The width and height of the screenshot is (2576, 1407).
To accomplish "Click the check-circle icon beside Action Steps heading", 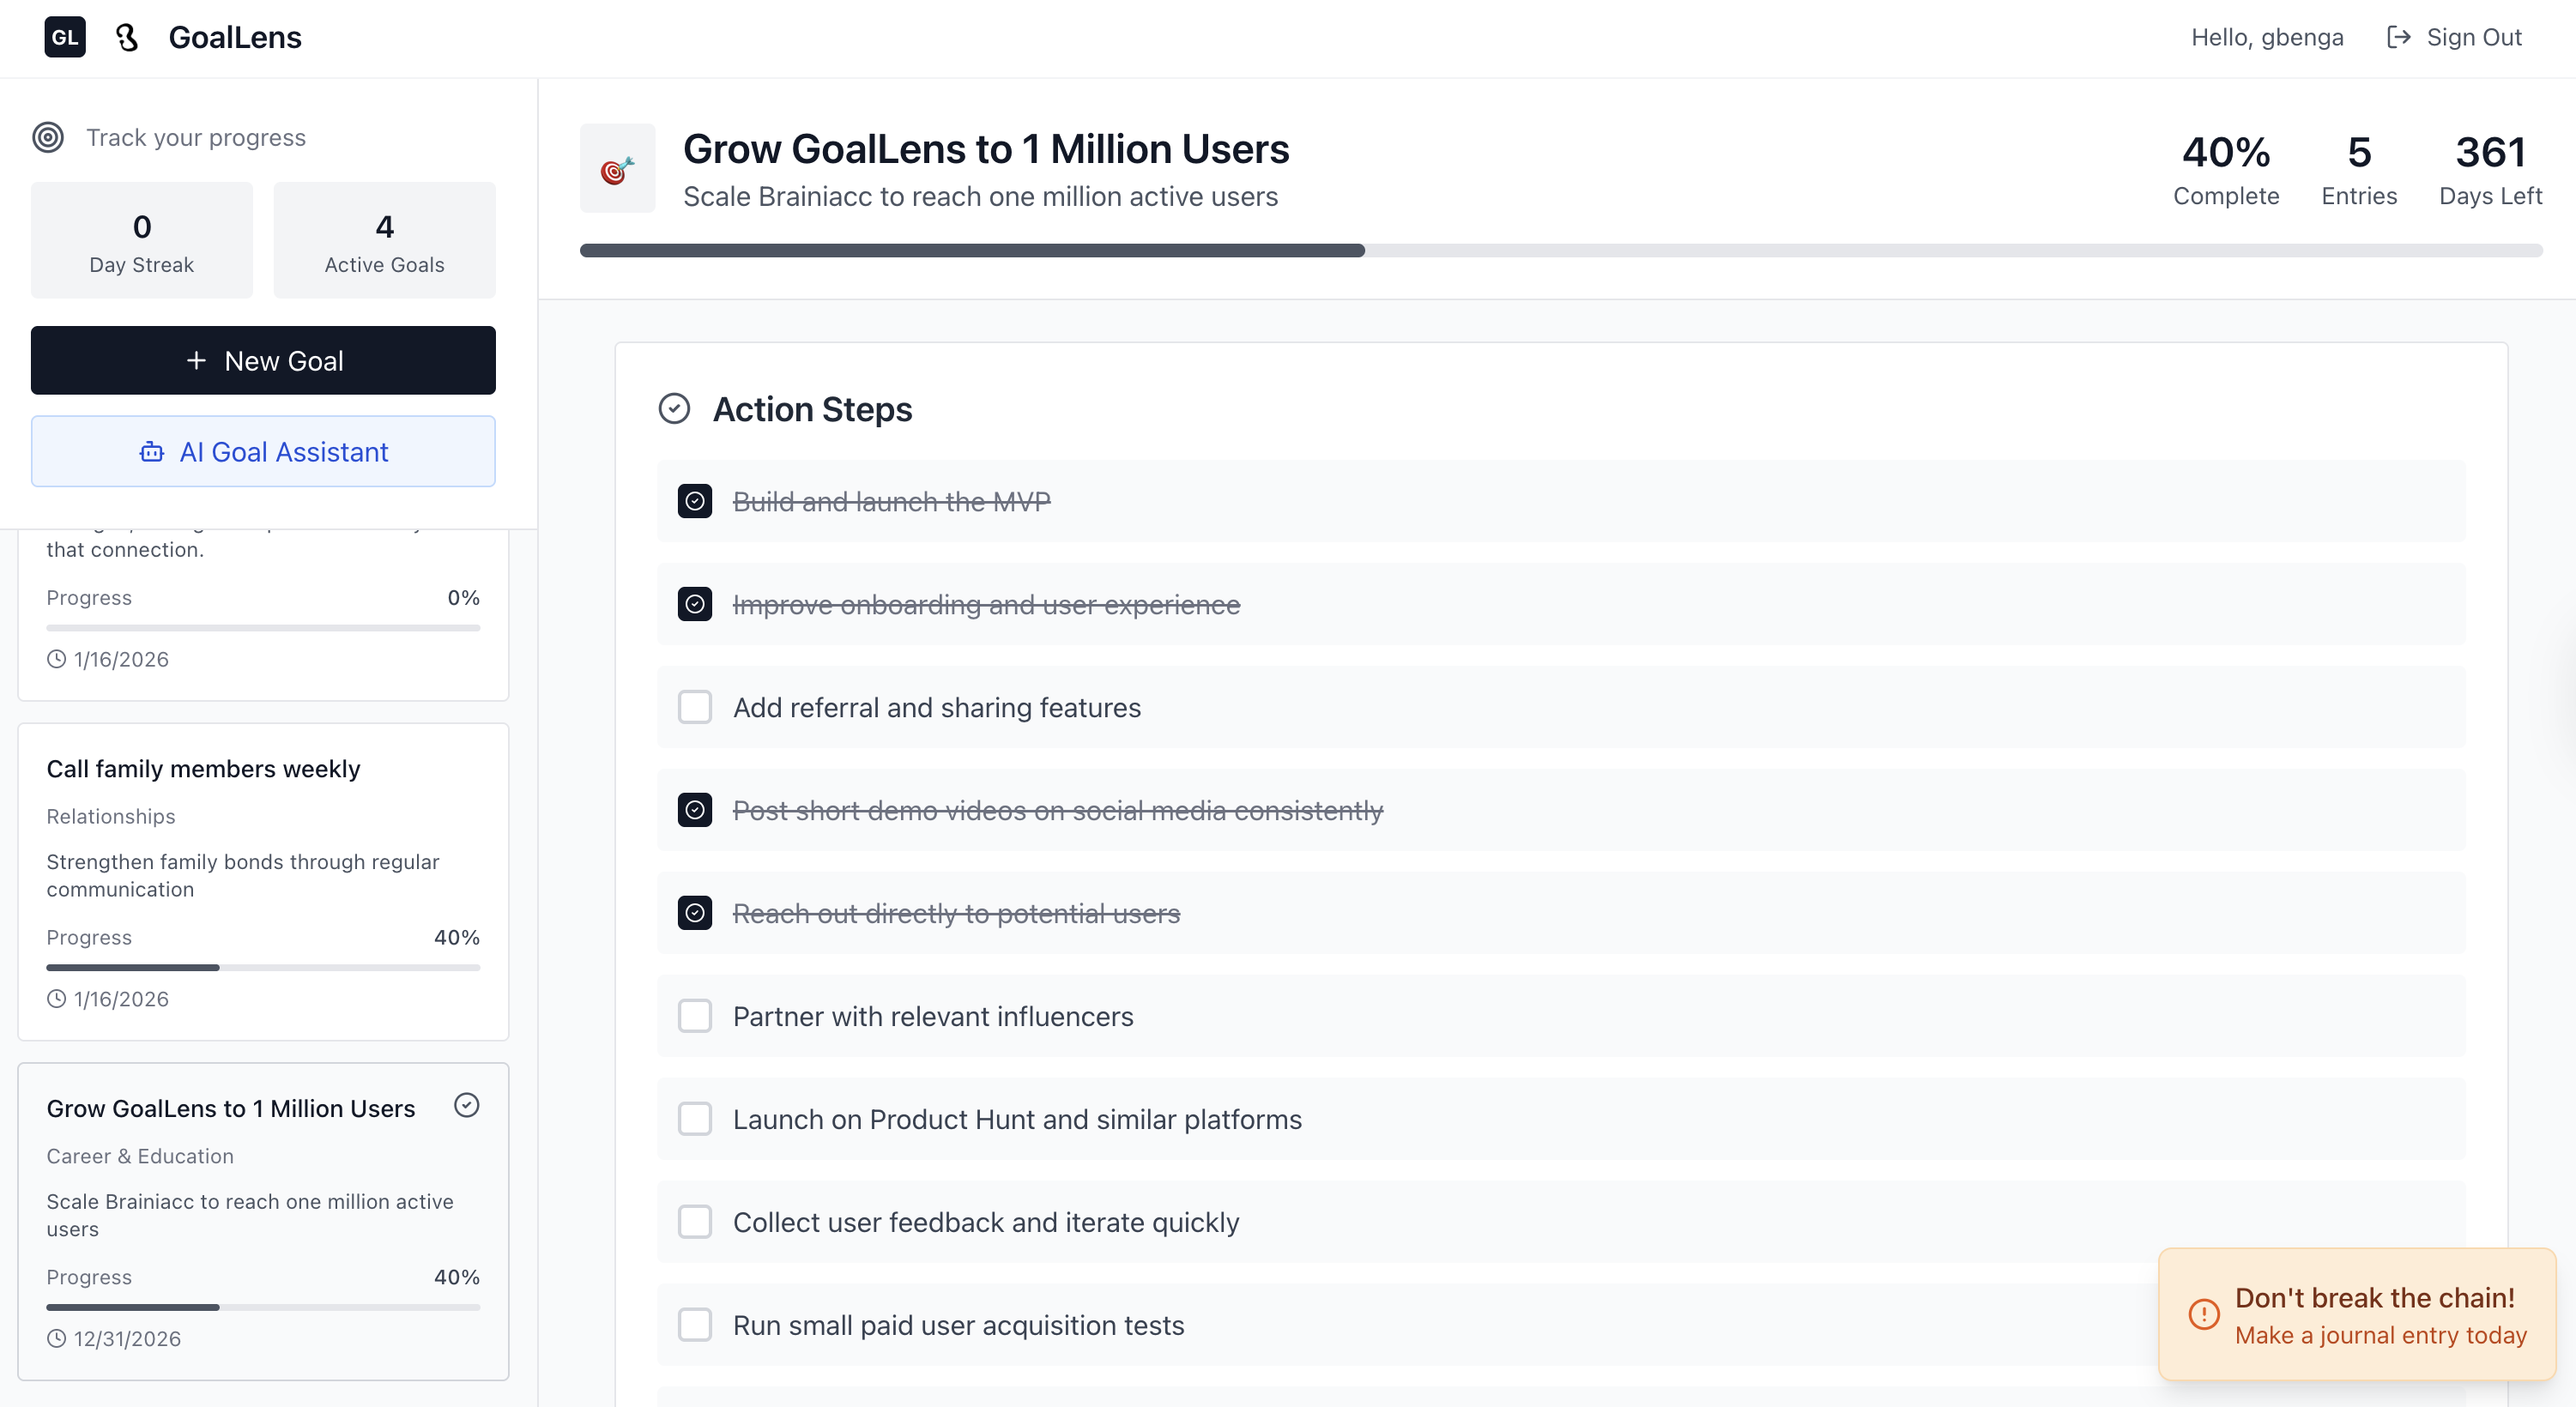I will coord(675,409).
